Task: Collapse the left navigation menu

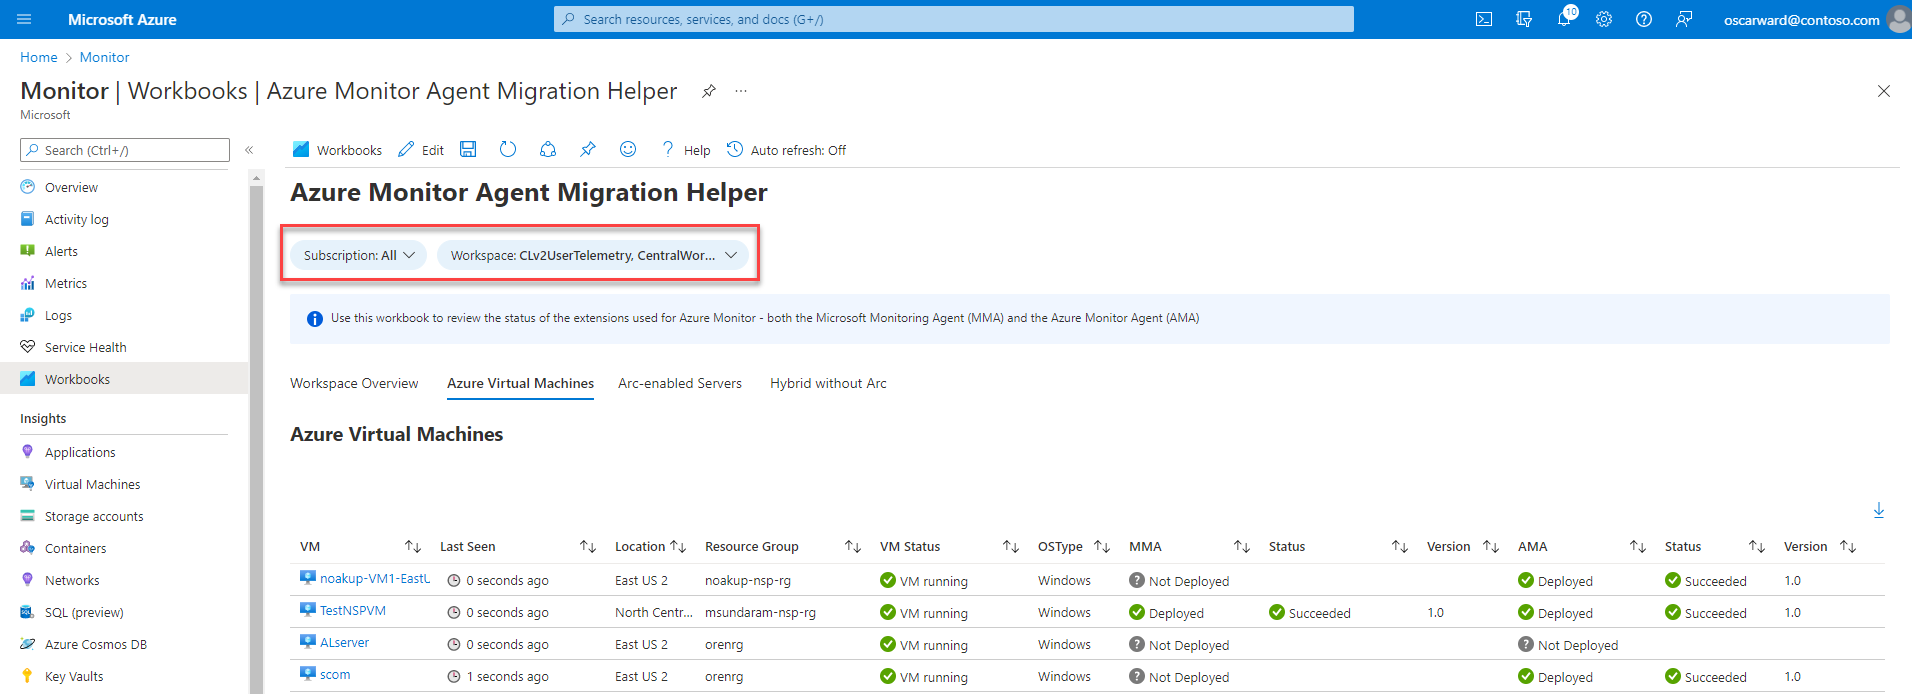Action: pos(249,150)
